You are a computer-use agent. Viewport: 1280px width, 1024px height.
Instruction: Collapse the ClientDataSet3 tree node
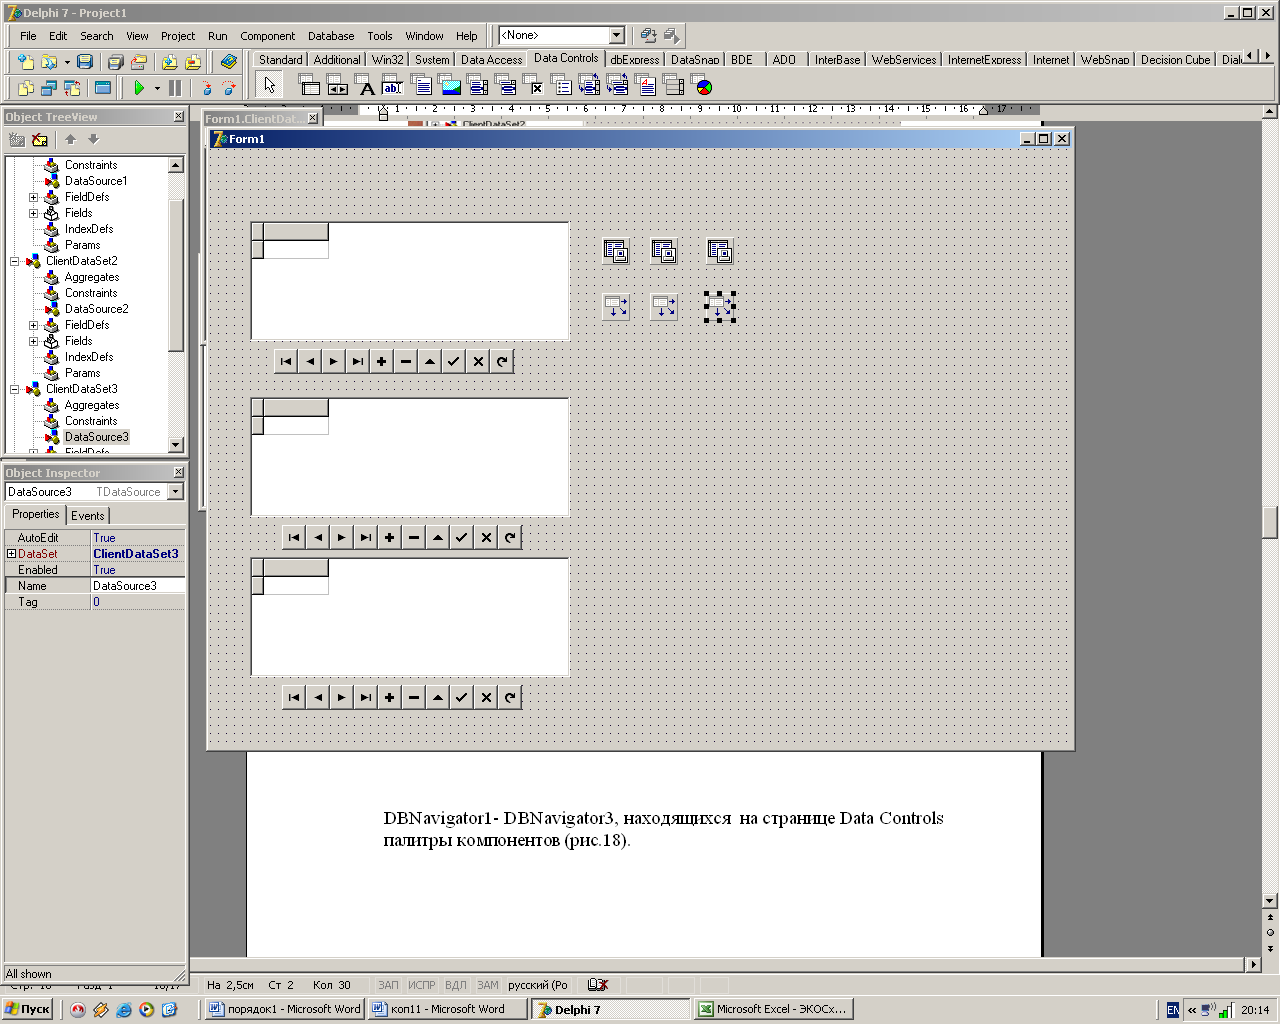pos(15,389)
